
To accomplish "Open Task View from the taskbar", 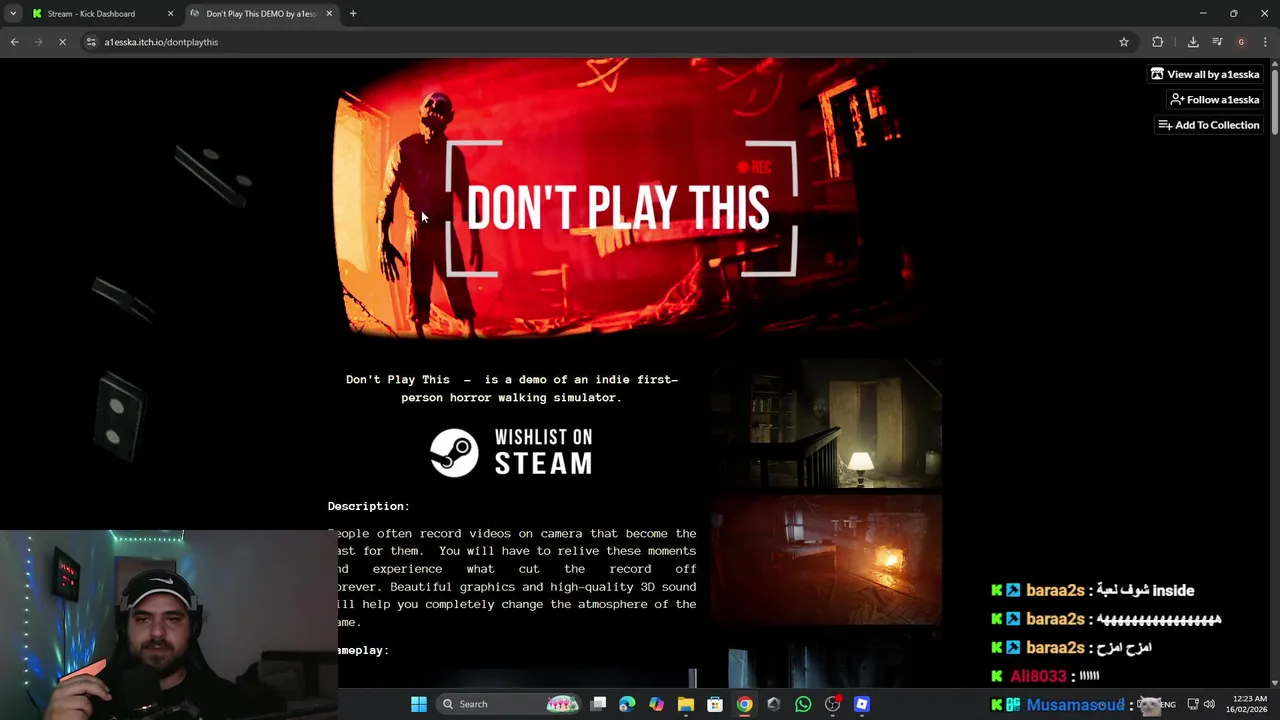I will 598,704.
